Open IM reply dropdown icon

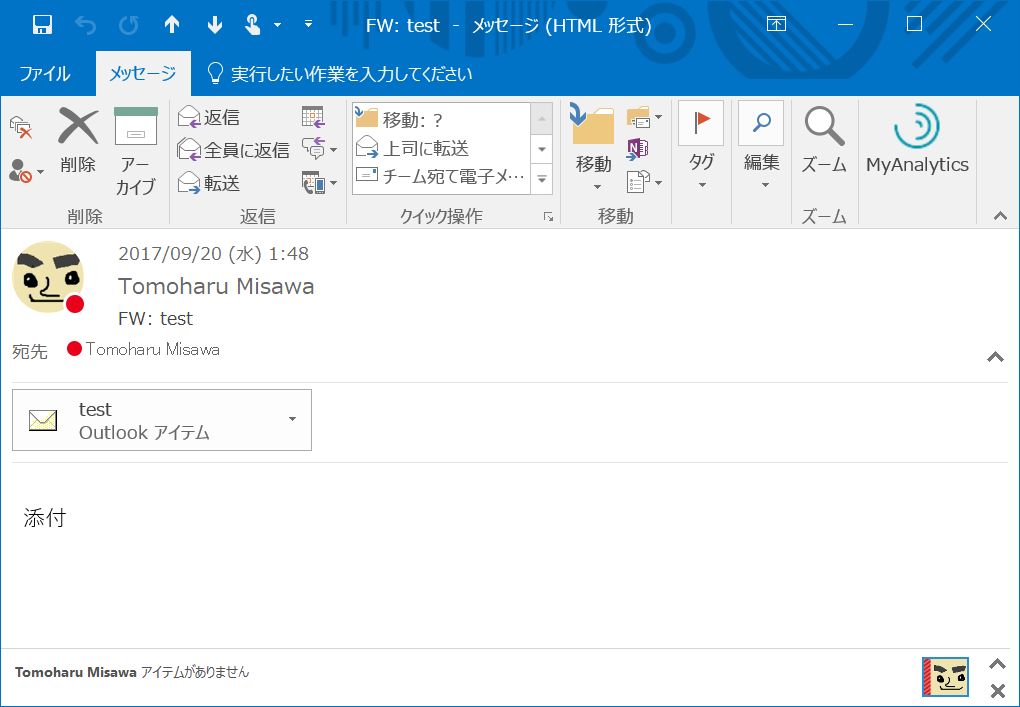(319, 150)
